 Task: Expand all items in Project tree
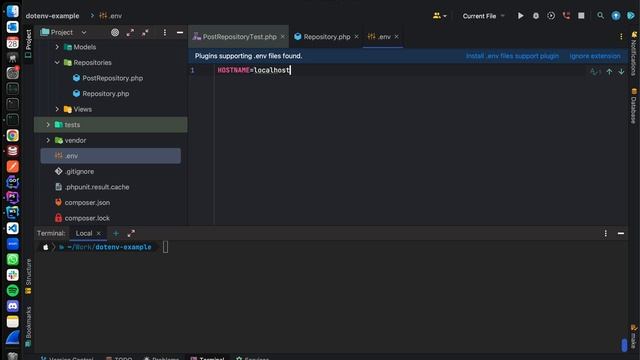point(130,32)
